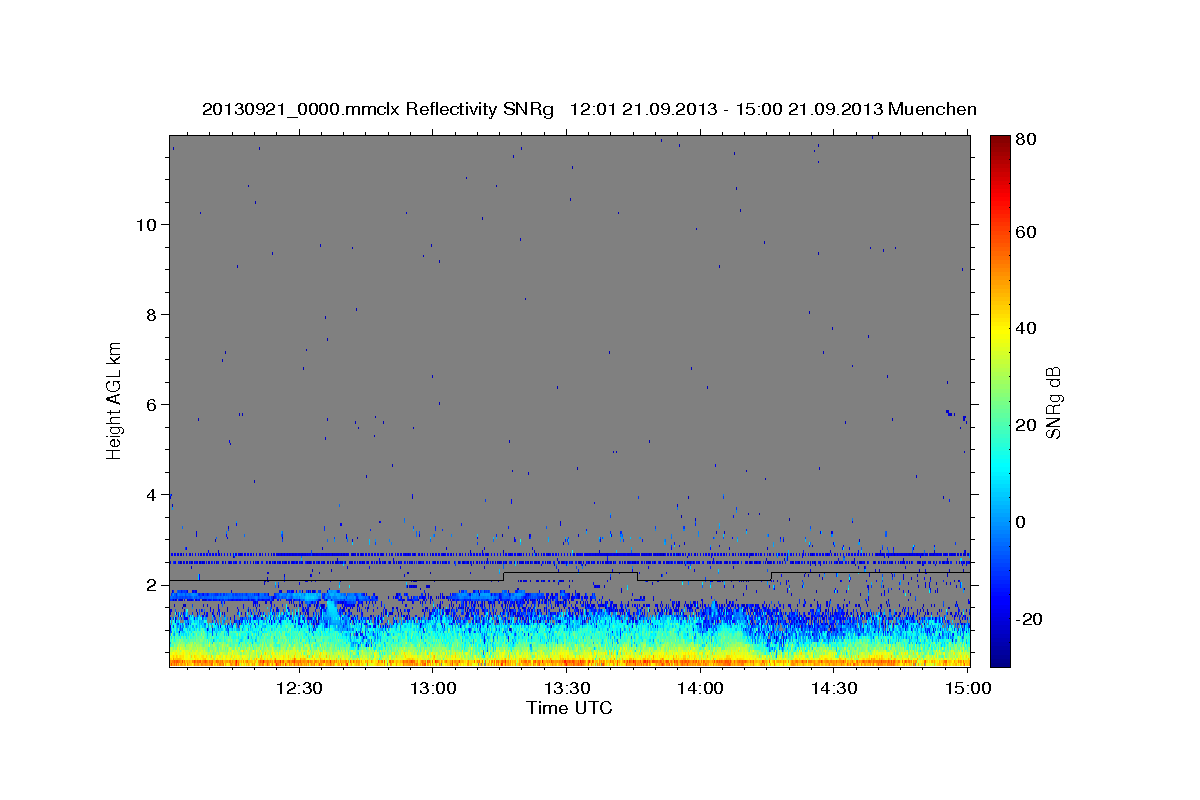Click the 'SNRg dB' colorbar label
The image size is (1200, 800).
(x=1053, y=401)
